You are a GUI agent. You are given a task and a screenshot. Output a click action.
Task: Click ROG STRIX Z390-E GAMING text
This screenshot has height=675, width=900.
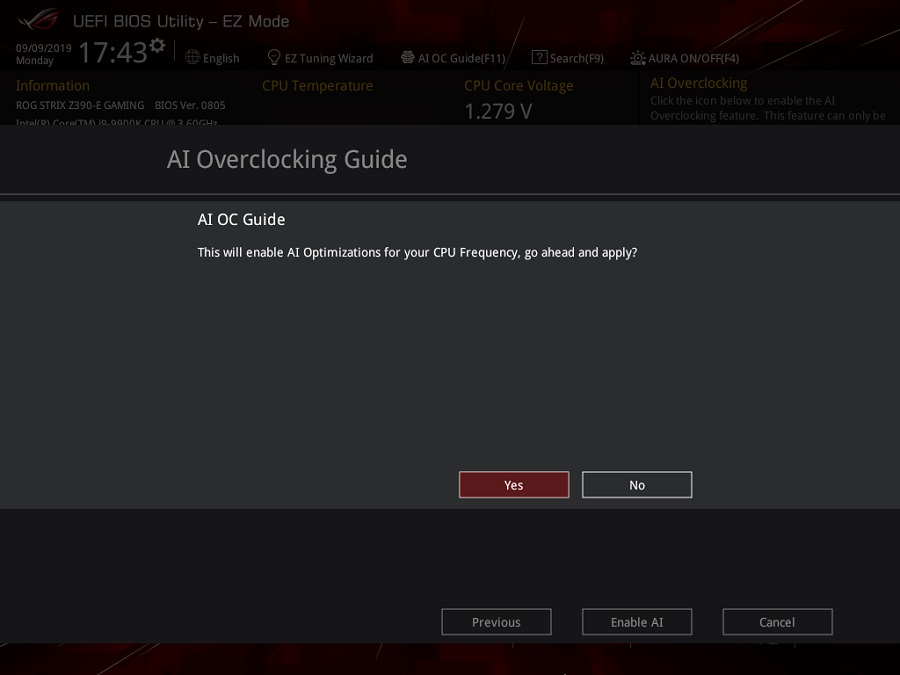click(80, 106)
